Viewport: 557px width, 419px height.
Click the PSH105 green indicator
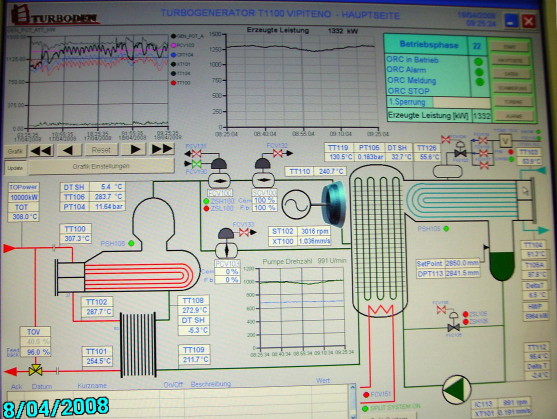click(x=446, y=229)
